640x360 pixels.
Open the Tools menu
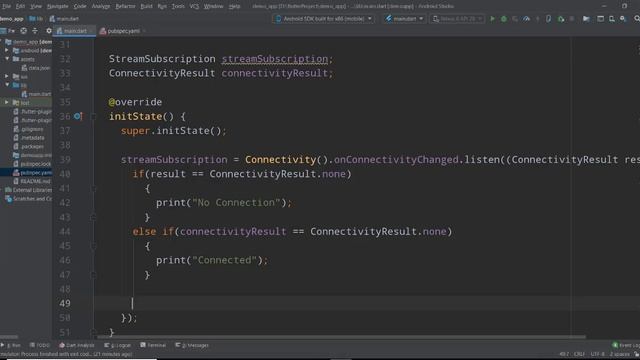click(x=178, y=6)
